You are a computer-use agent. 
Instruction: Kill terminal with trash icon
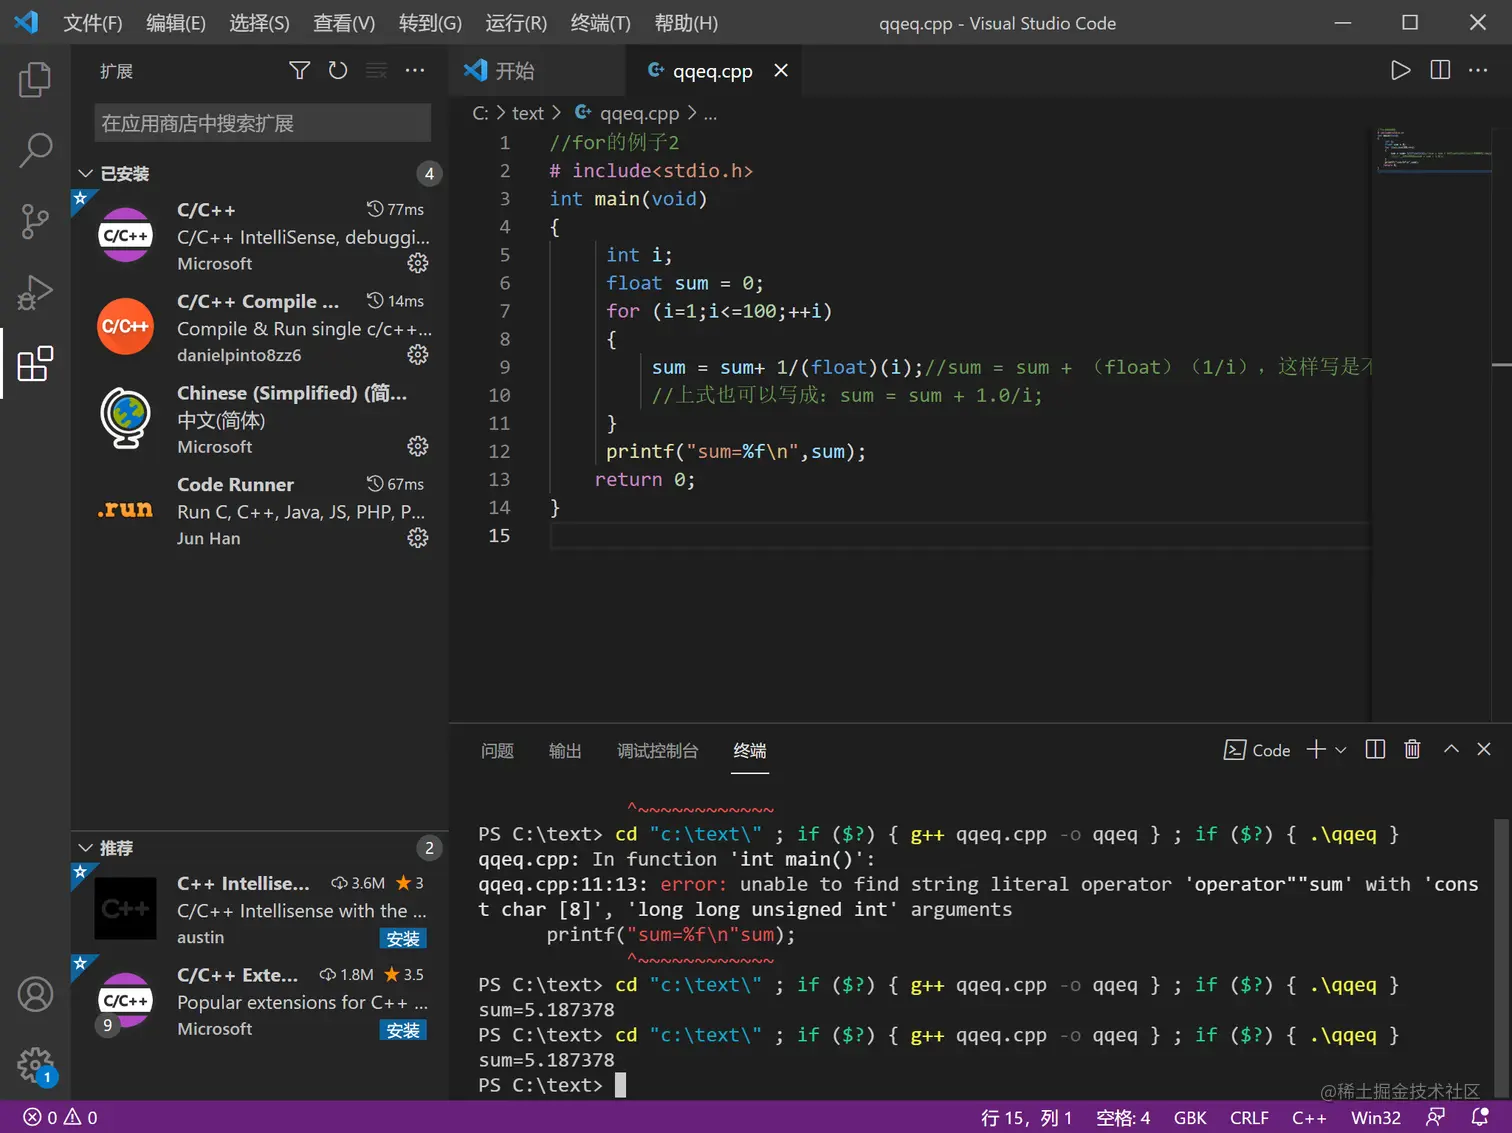click(1412, 749)
